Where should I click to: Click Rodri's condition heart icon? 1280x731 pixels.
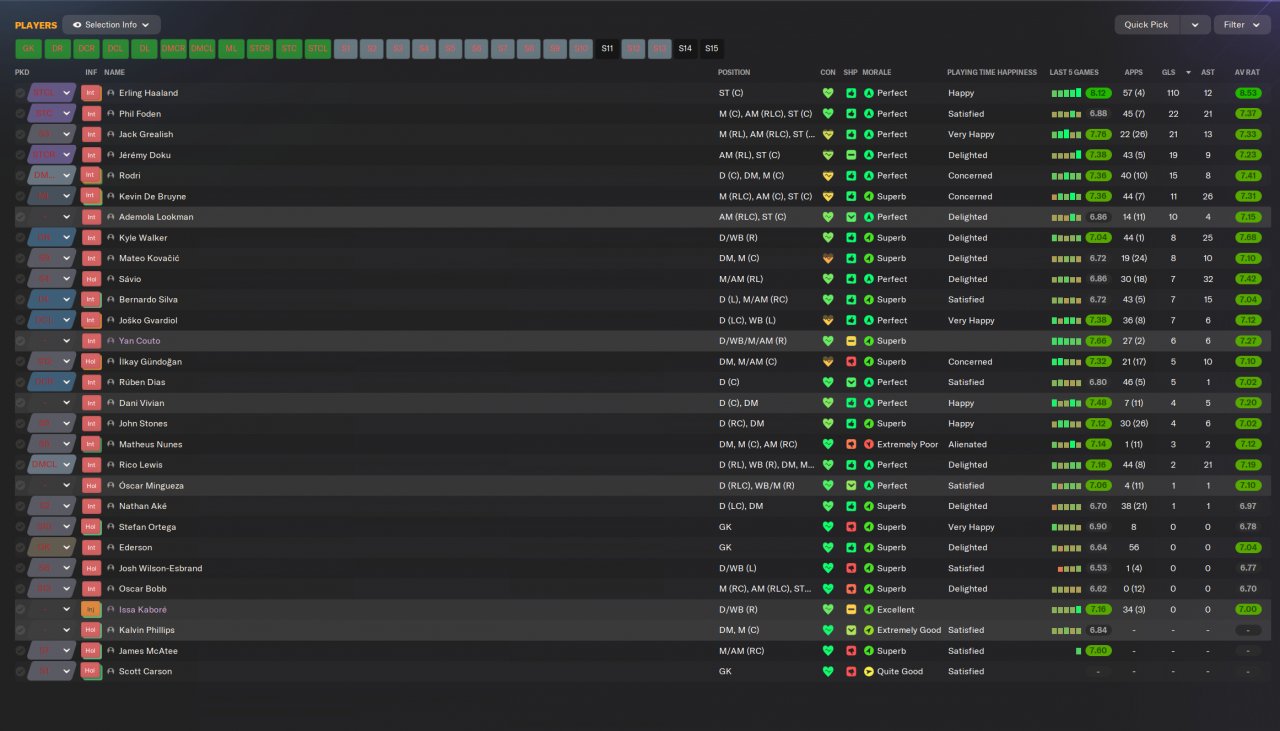click(x=827, y=176)
